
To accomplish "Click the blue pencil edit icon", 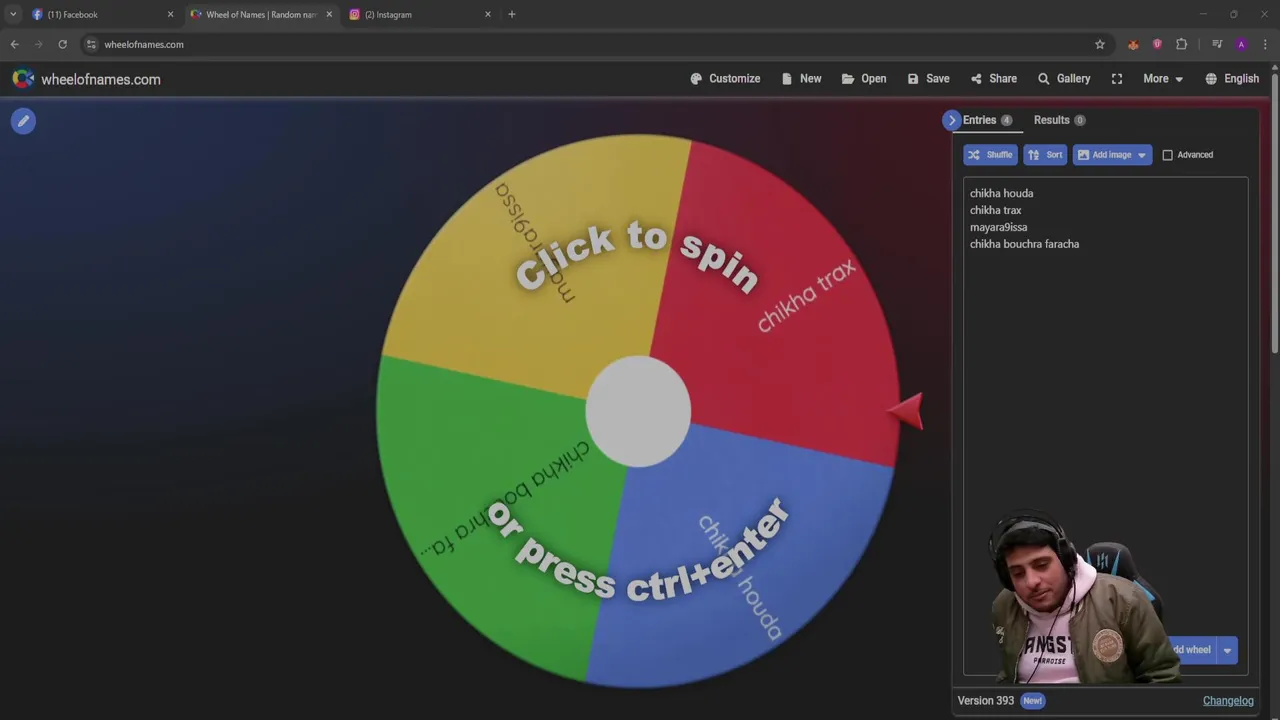I will click(x=23, y=121).
